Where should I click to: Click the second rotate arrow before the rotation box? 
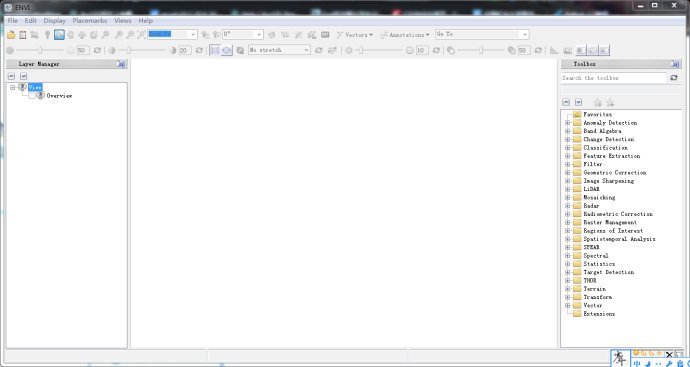coord(216,35)
